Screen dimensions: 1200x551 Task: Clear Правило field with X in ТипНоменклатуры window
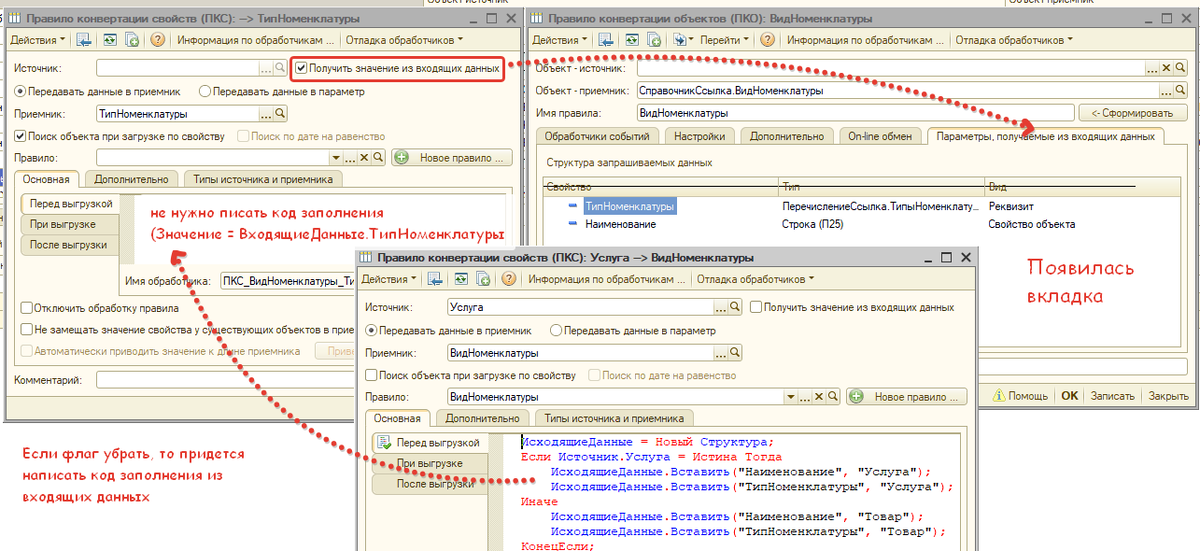pyautogui.click(x=365, y=158)
